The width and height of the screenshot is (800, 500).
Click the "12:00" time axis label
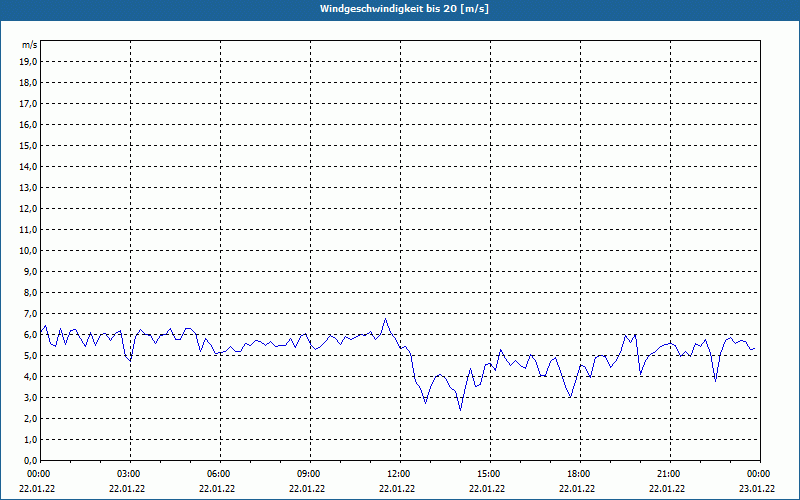tap(398, 474)
